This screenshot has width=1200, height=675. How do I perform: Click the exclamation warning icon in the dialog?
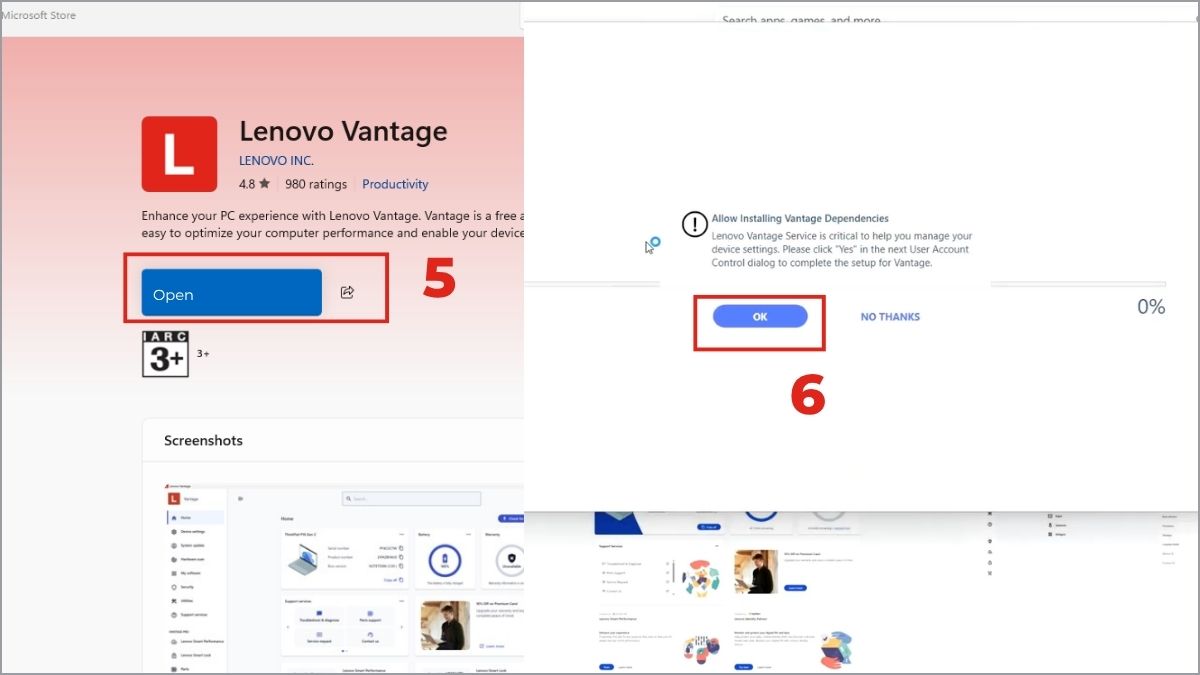tap(694, 225)
